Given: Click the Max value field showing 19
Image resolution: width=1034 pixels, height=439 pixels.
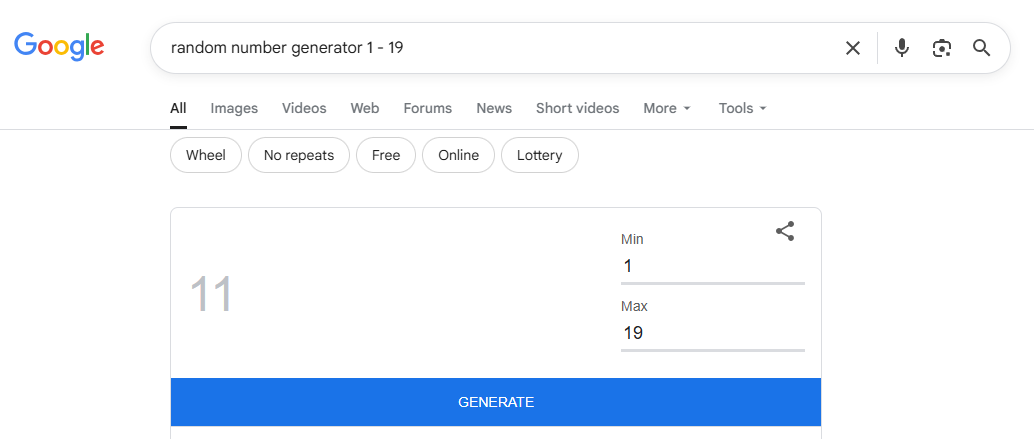Looking at the screenshot, I should pyautogui.click(x=712, y=333).
